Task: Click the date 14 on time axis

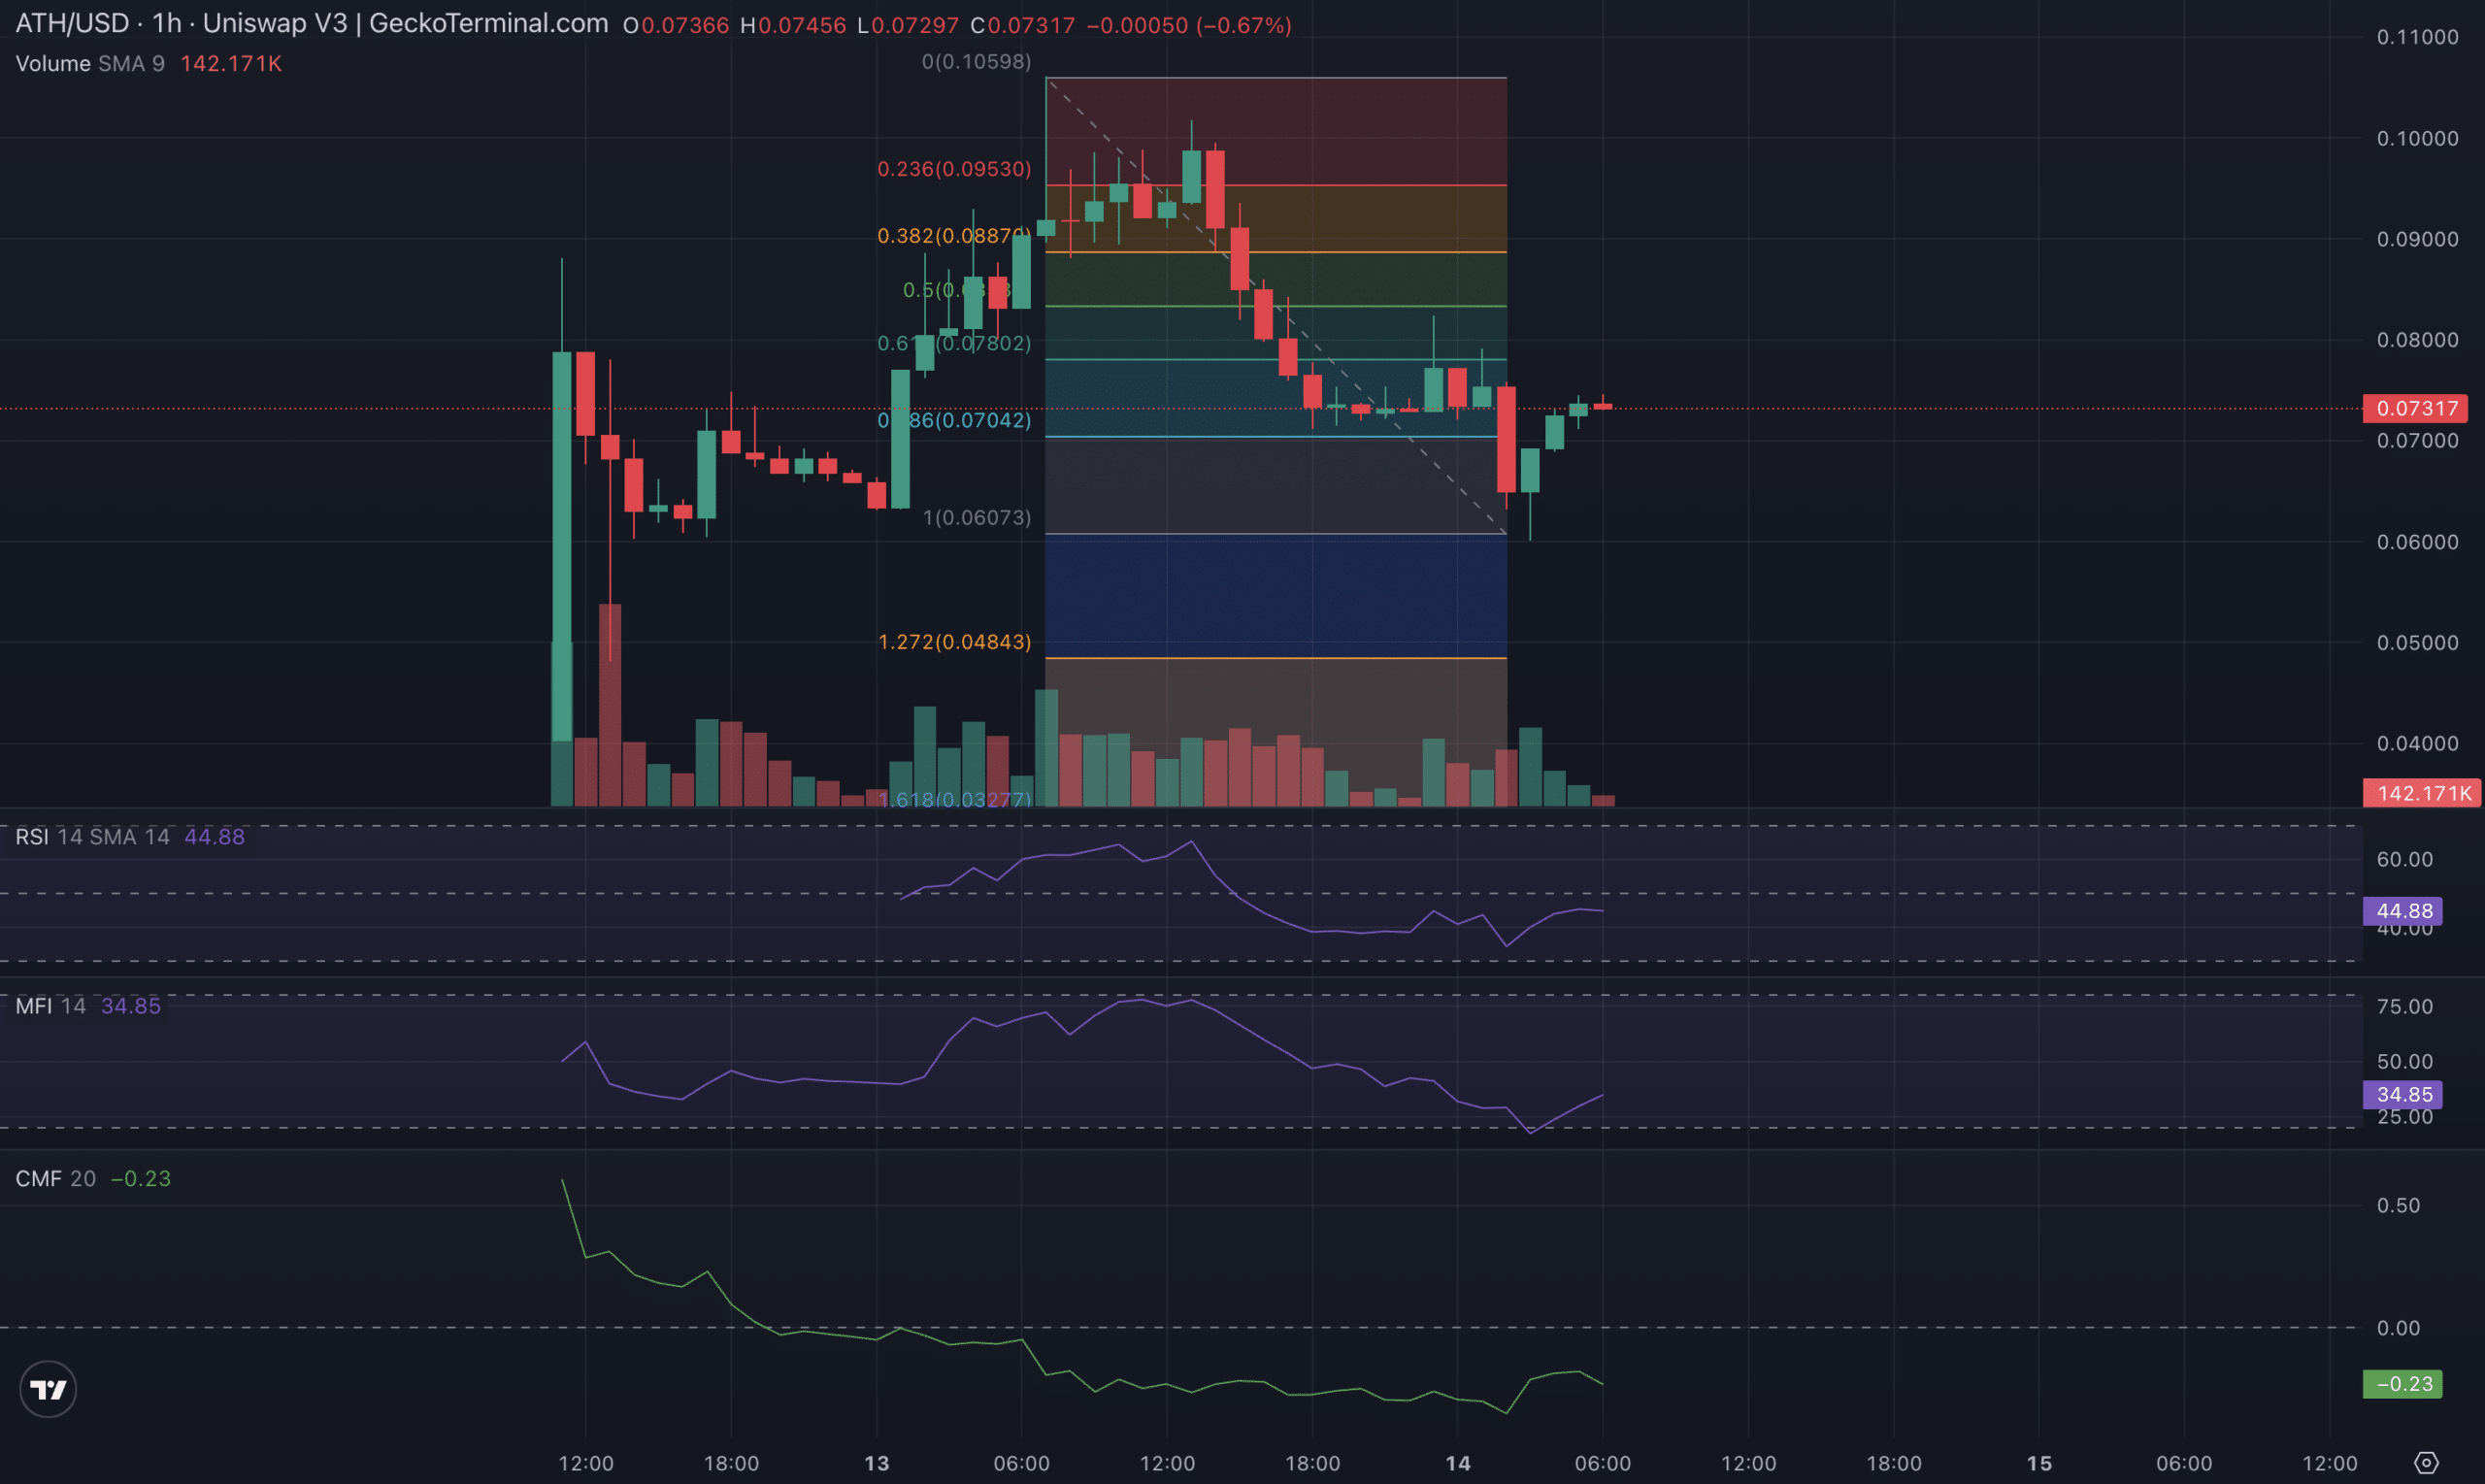Action: coord(1458,1463)
